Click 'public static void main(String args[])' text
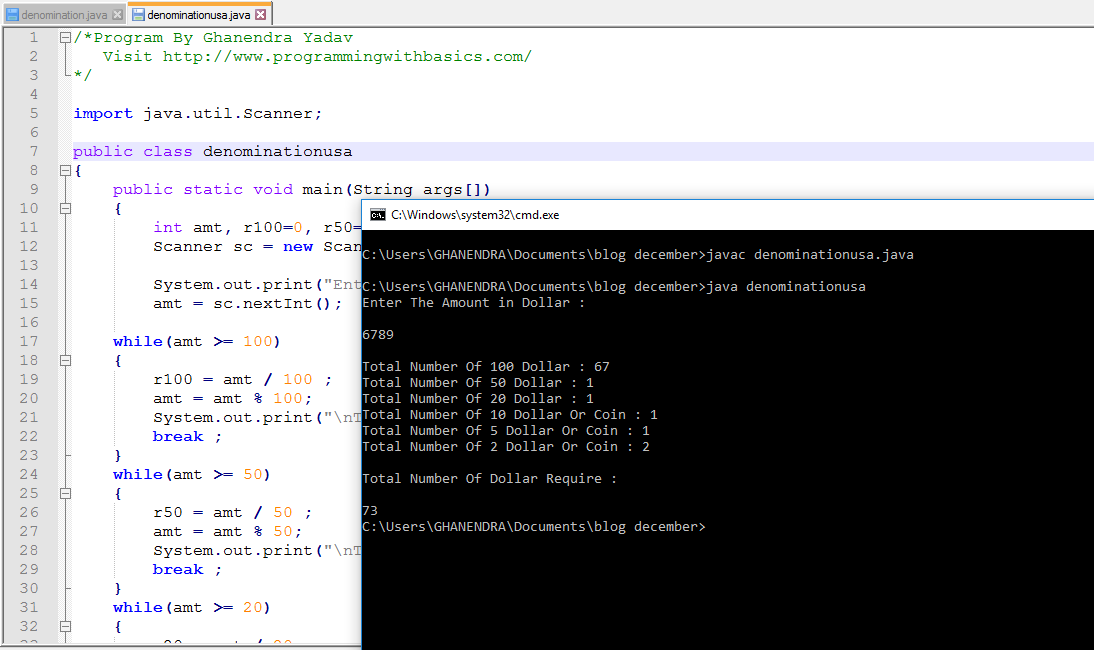This screenshot has height=650, width=1094. 301,190
